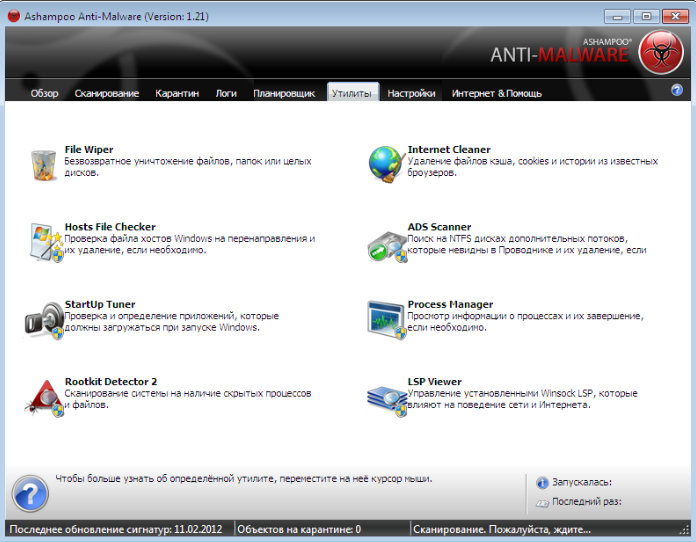Click Hosts File Checker description text
The image size is (696, 542).
pos(190,244)
